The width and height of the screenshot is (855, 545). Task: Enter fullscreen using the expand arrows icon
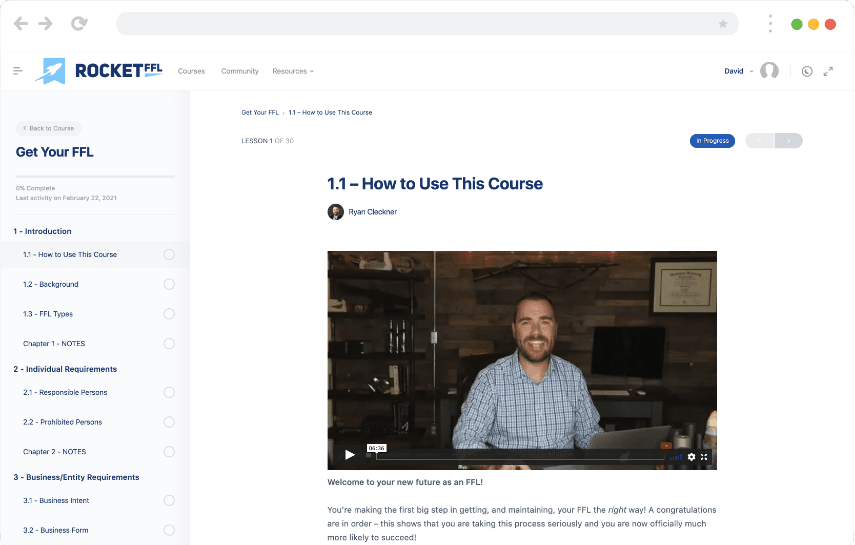(828, 71)
